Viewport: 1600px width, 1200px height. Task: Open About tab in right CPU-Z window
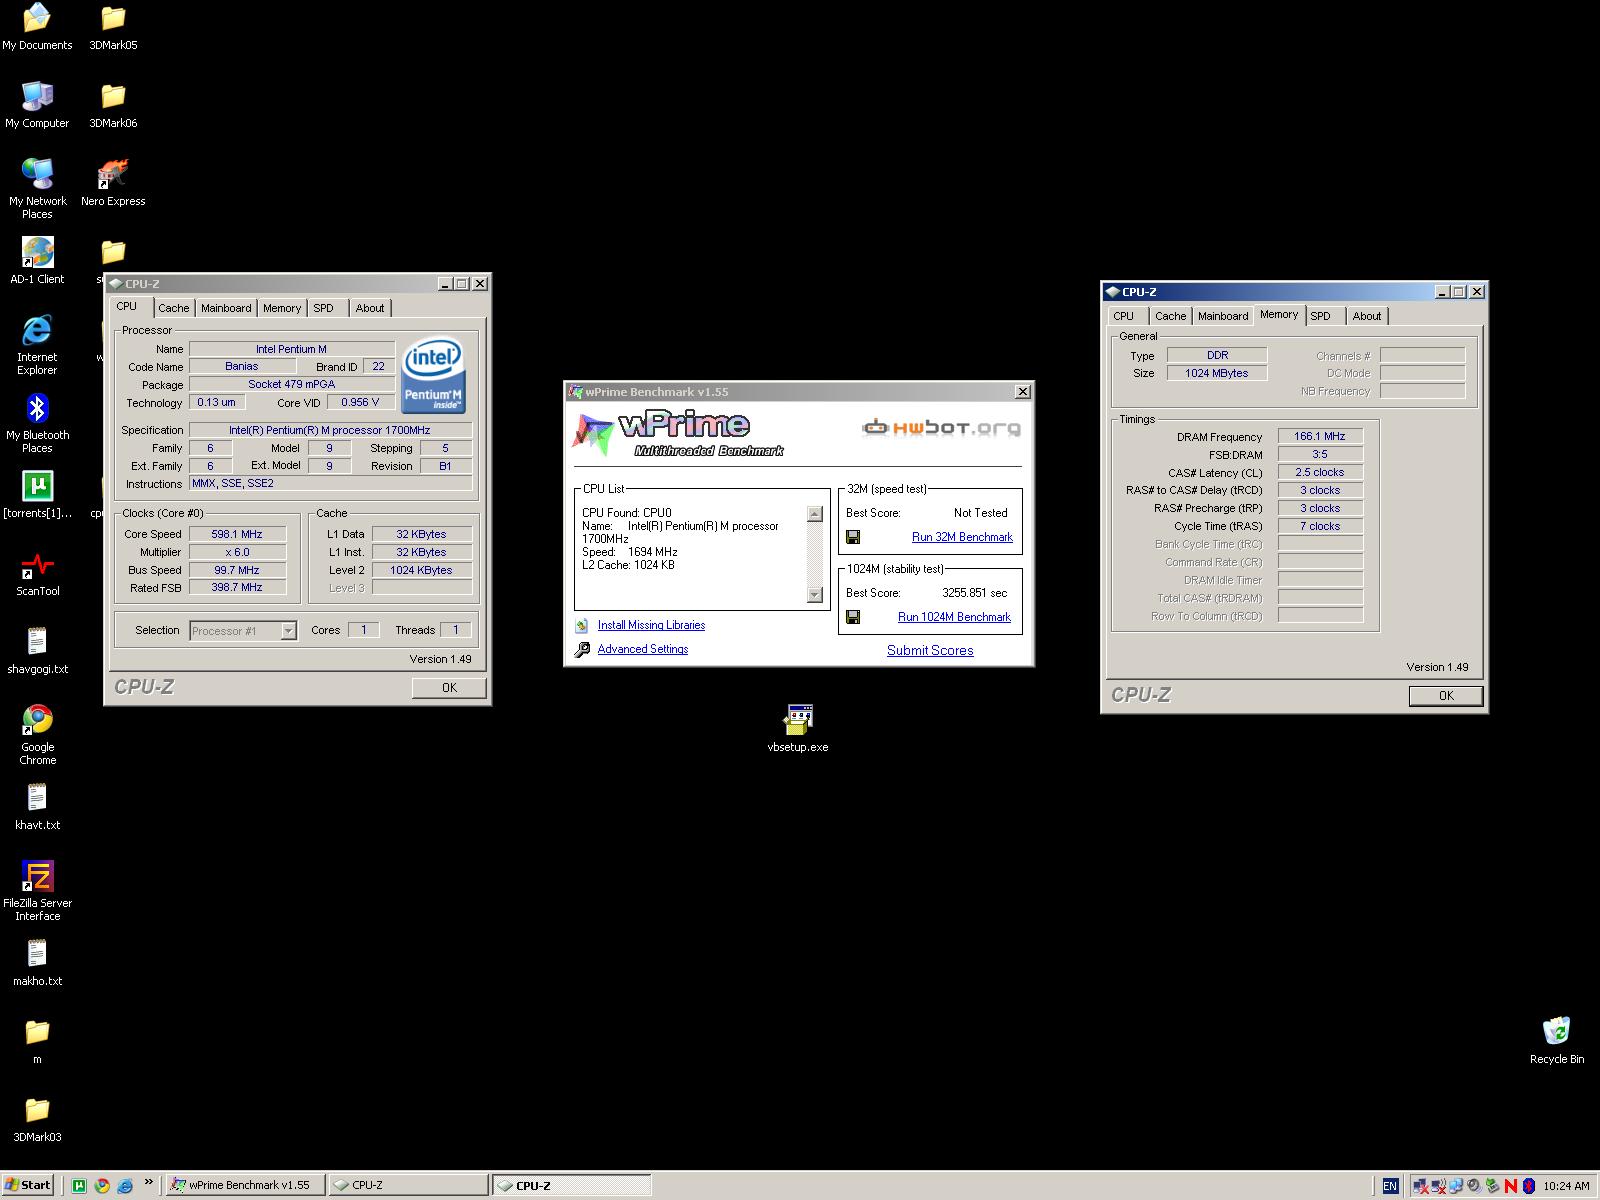click(x=1367, y=316)
